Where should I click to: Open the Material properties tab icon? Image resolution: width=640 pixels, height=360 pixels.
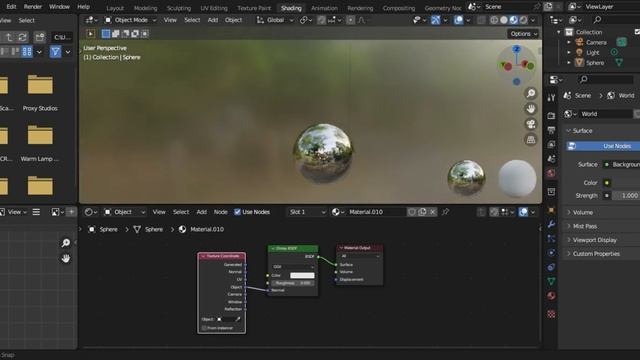551,296
